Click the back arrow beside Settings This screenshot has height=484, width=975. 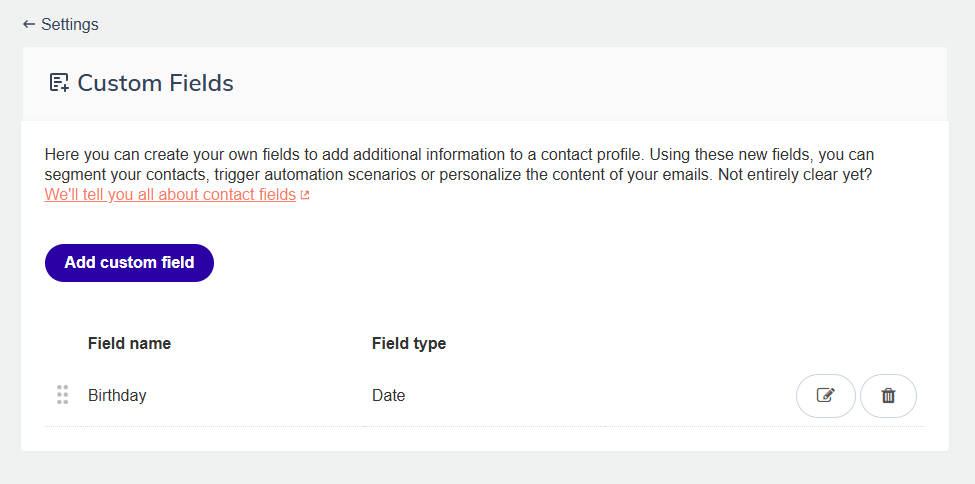pyautogui.click(x=29, y=24)
